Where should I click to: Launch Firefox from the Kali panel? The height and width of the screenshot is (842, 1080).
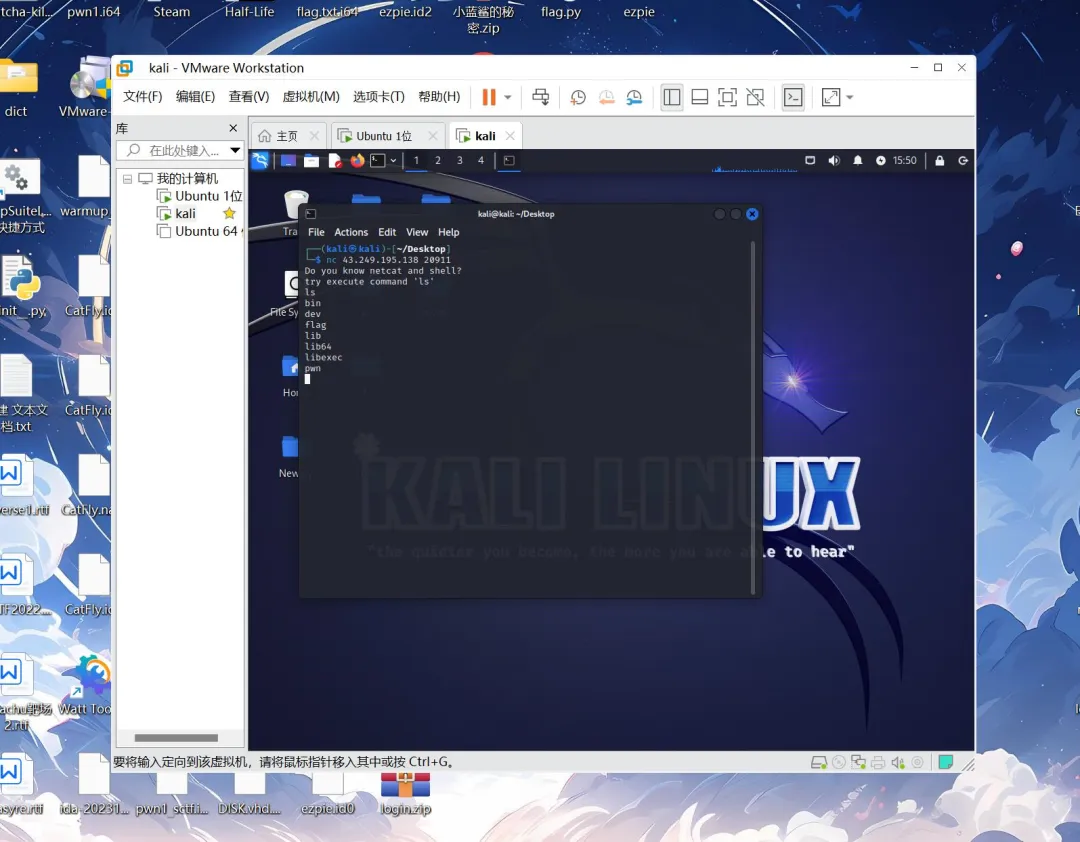(x=357, y=161)
